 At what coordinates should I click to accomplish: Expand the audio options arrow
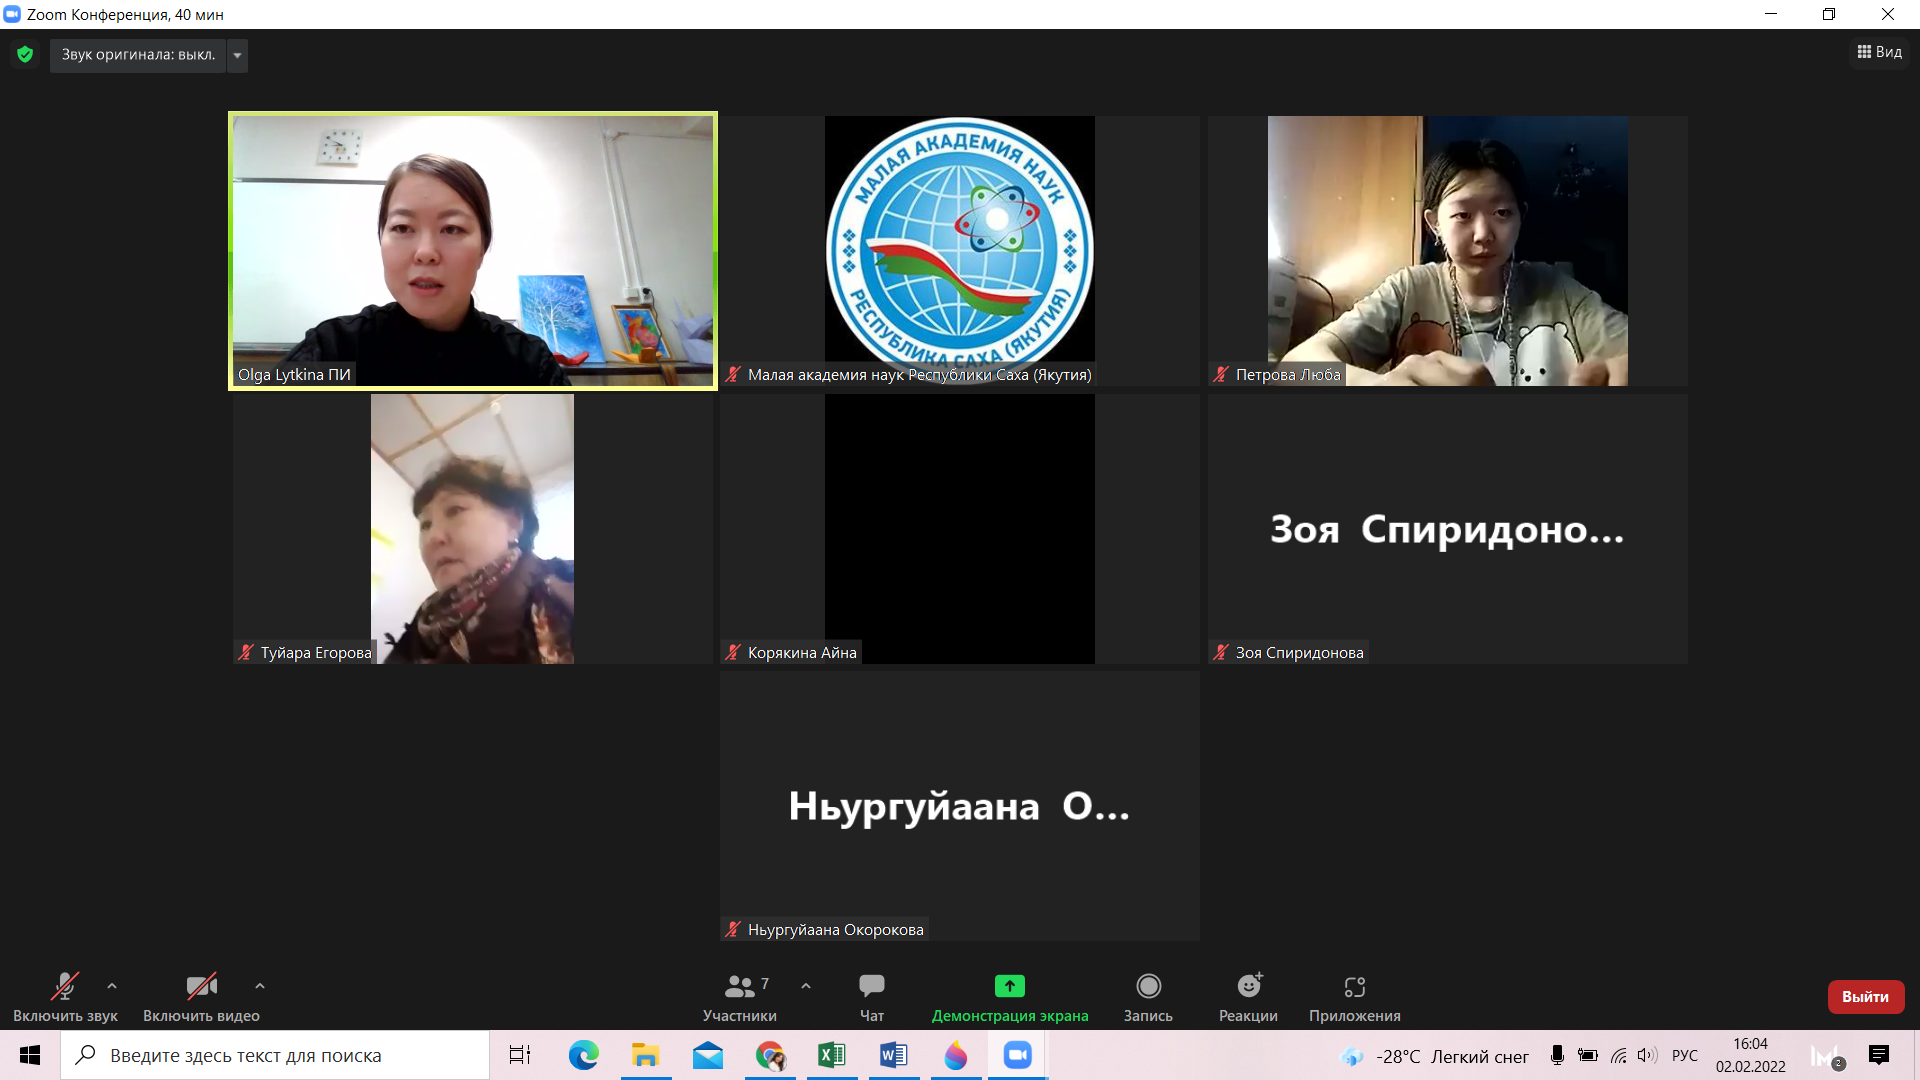click(112, 986)
